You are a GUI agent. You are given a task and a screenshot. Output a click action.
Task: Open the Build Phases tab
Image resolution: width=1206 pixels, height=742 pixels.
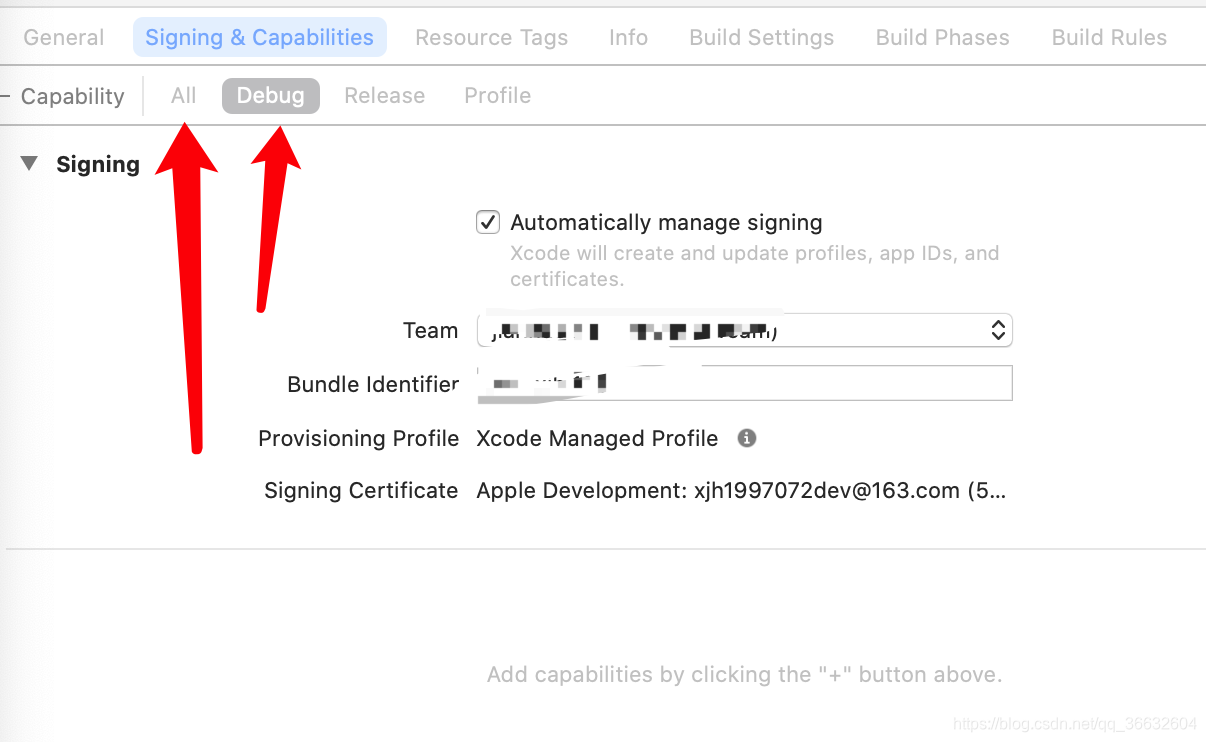pos(942,38)
